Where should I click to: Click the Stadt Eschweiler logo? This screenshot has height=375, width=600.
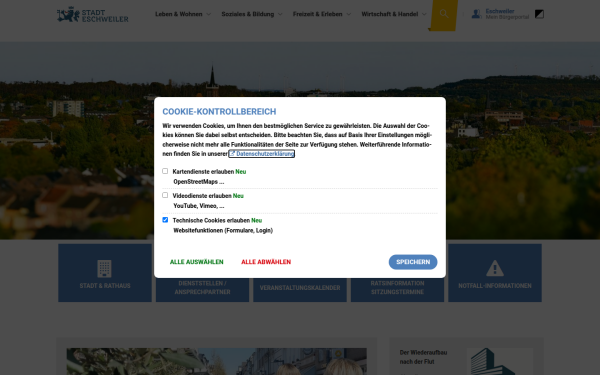tap(93, 14)
